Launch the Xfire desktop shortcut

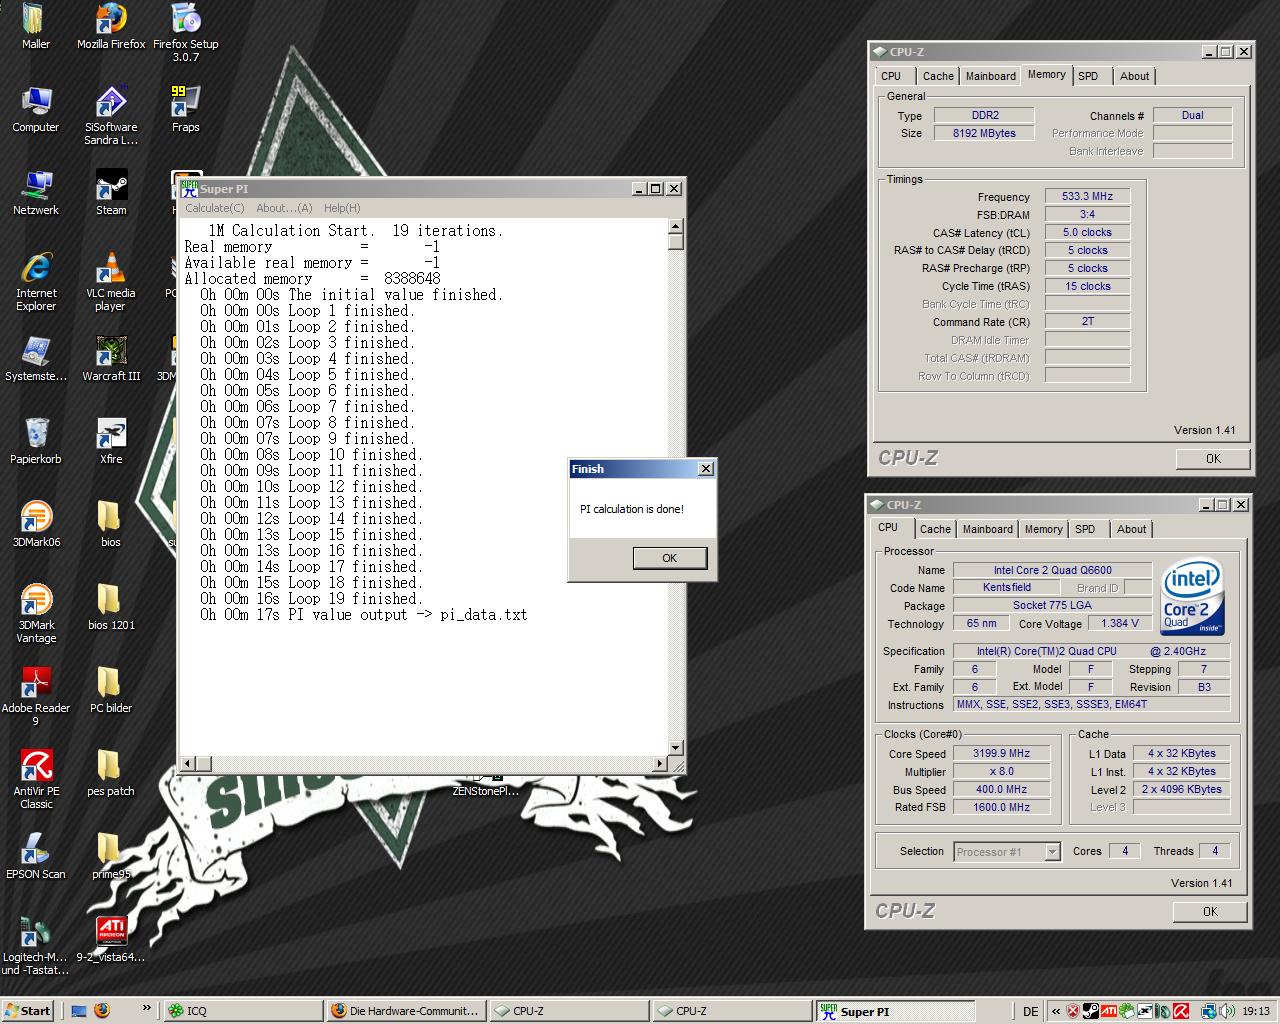click(x=111, y=442)
